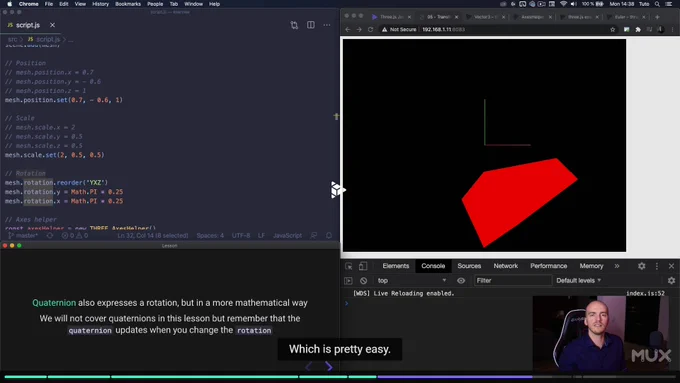Go back in the Chrome browser
Screen dimensions: 680x383
[348, 29]
